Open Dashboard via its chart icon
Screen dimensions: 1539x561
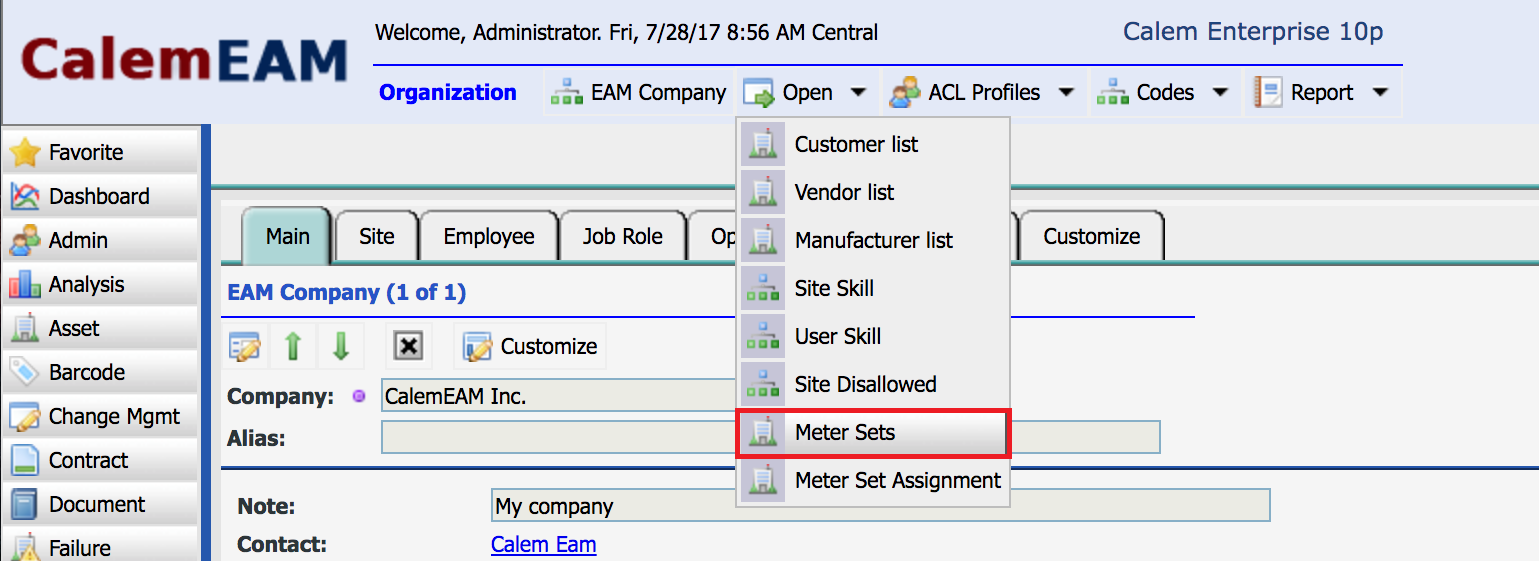click(x=25, y=197)
